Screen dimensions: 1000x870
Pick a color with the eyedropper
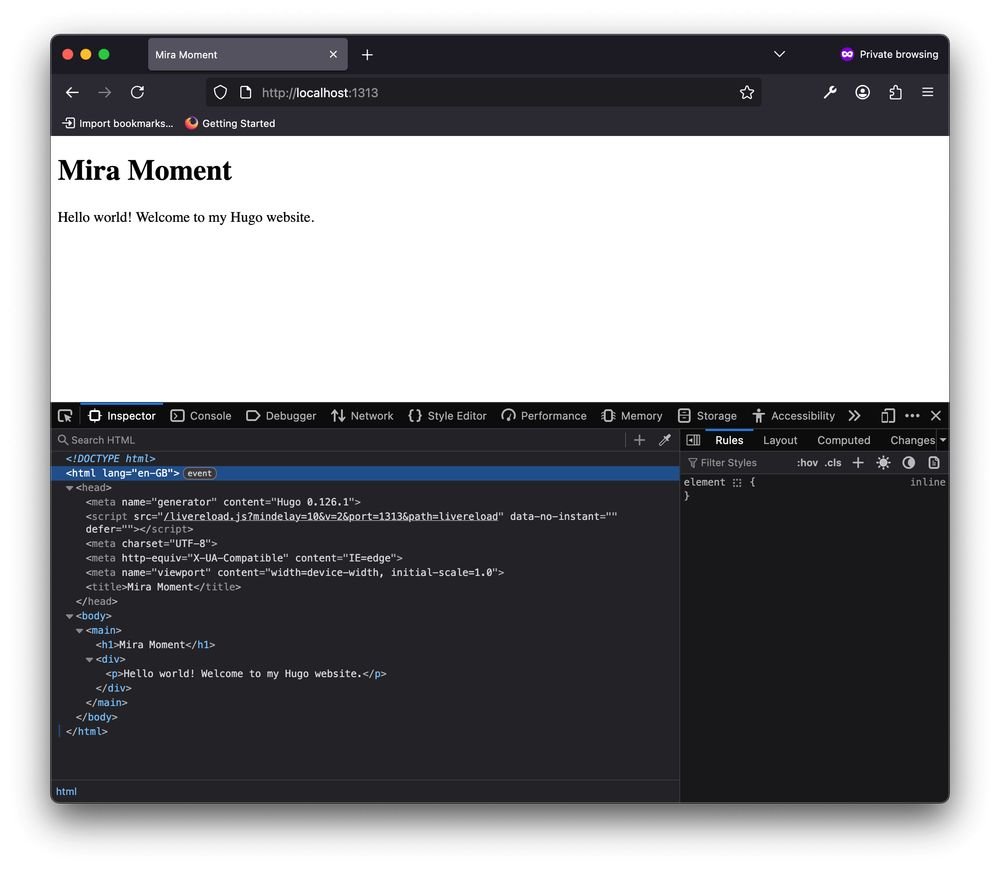(x=665, y=440)
